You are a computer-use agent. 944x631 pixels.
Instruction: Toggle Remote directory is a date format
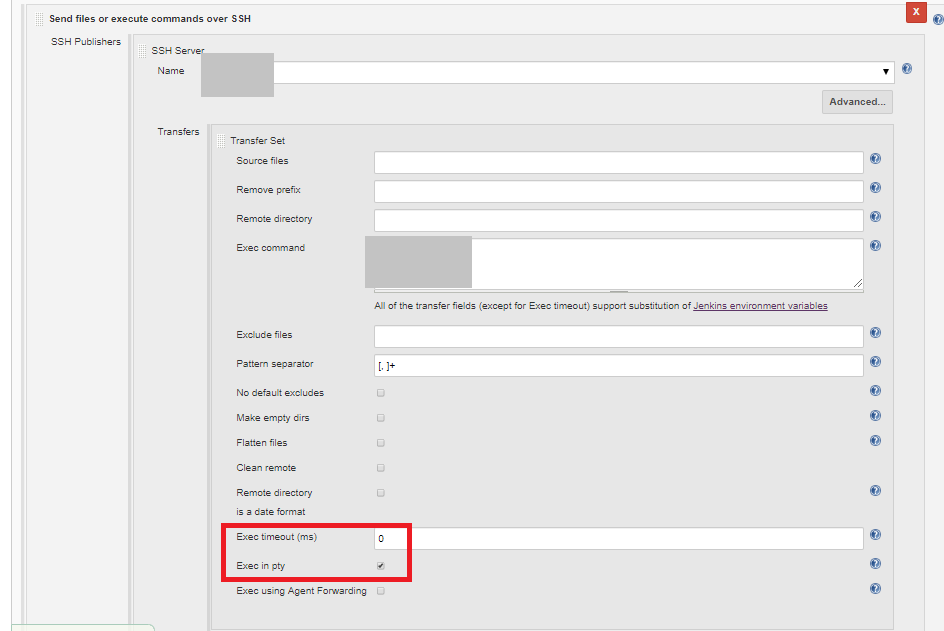point(380,493)
